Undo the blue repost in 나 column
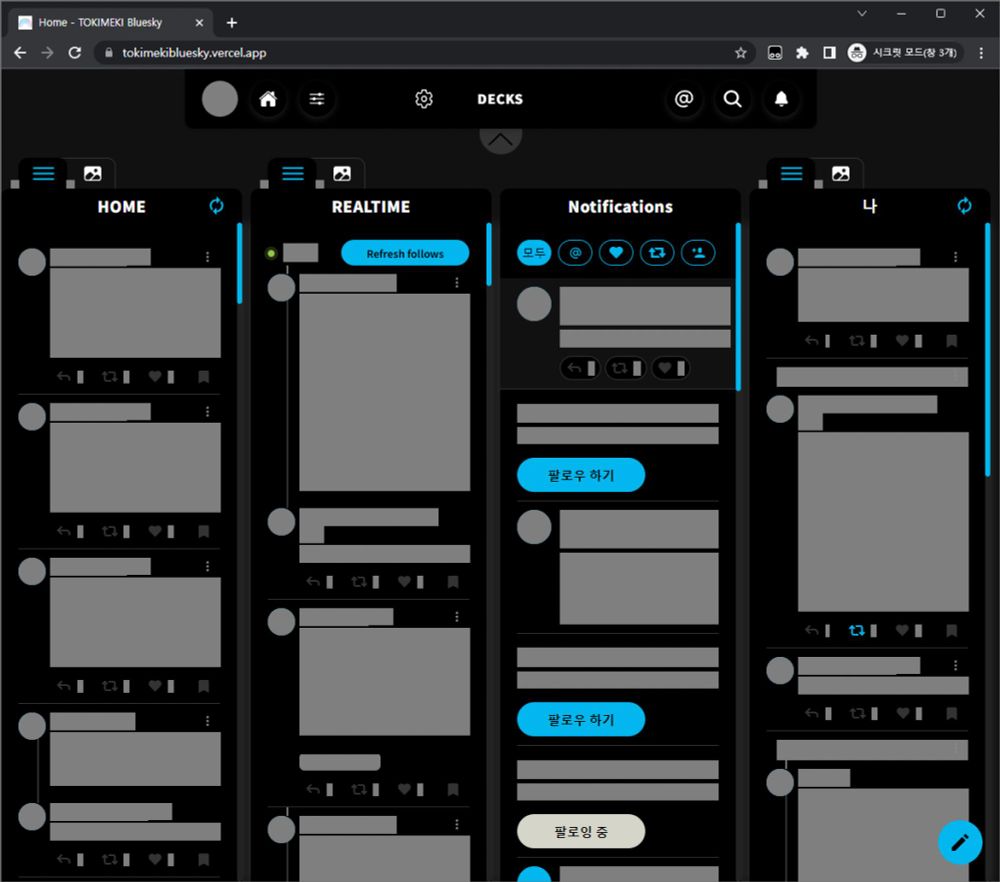Viewport: 1000px width, 882px height. click(x=857, y=631)
